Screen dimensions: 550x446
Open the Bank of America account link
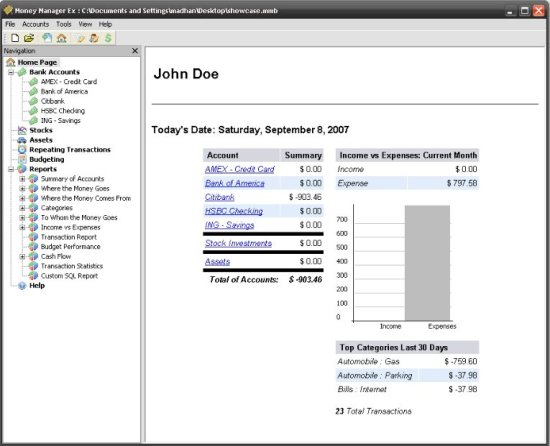pos(235,183)
